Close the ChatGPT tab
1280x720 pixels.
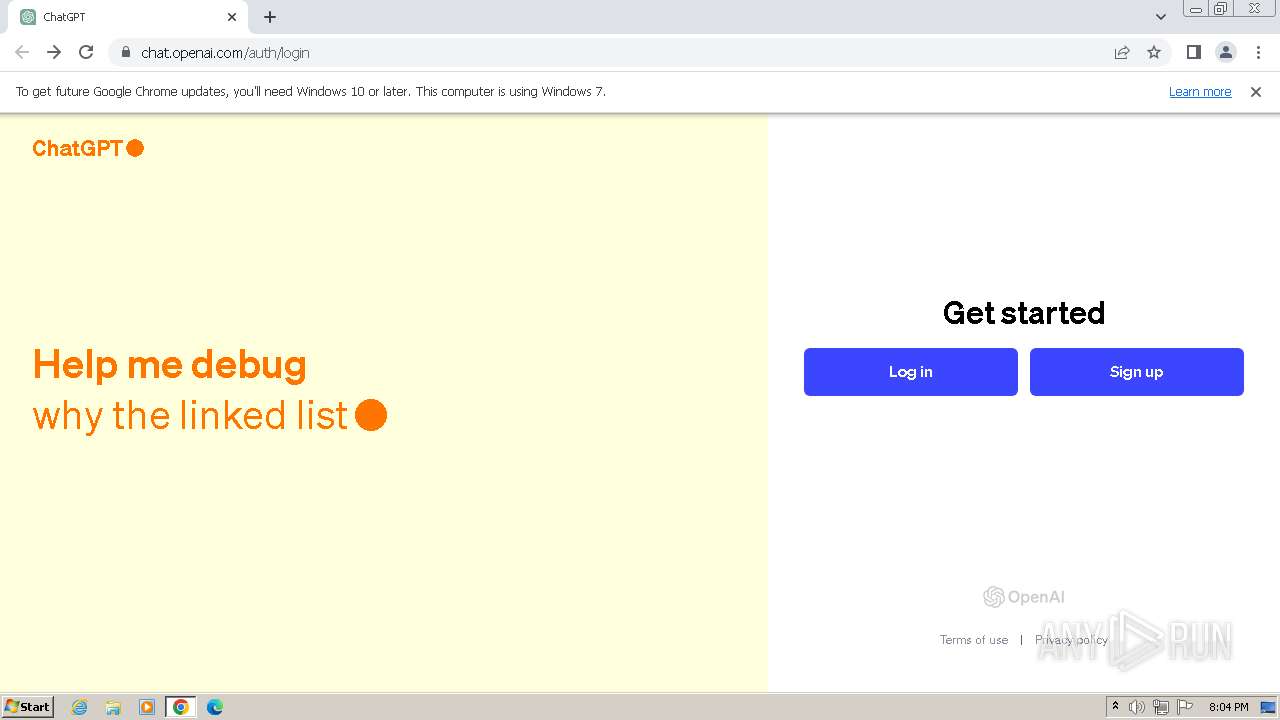tap(232, 17)
